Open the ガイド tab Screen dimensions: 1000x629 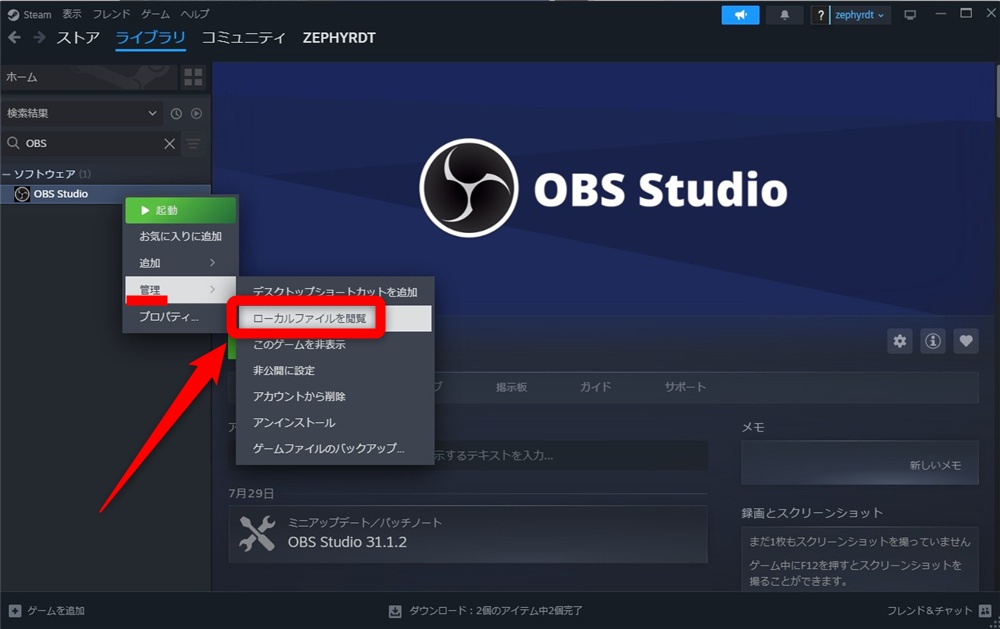(x=595, y=387)
